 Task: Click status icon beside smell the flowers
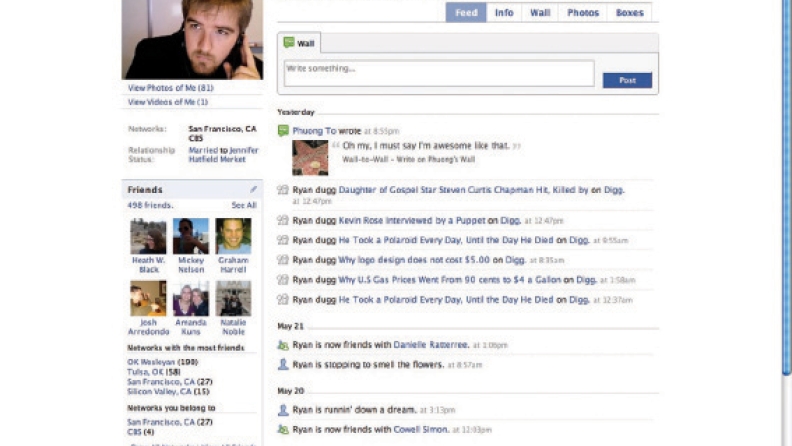click(x=283, y=364)
